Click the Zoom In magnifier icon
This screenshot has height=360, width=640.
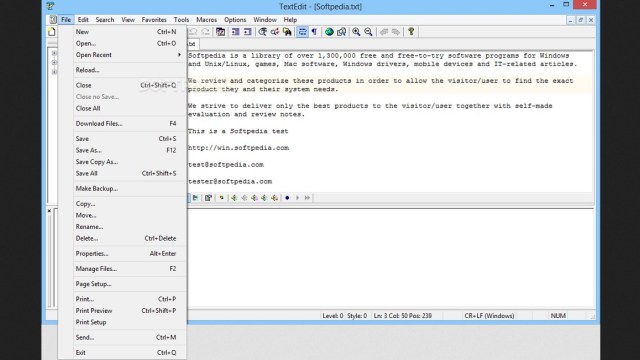click(x=356, y=32)
